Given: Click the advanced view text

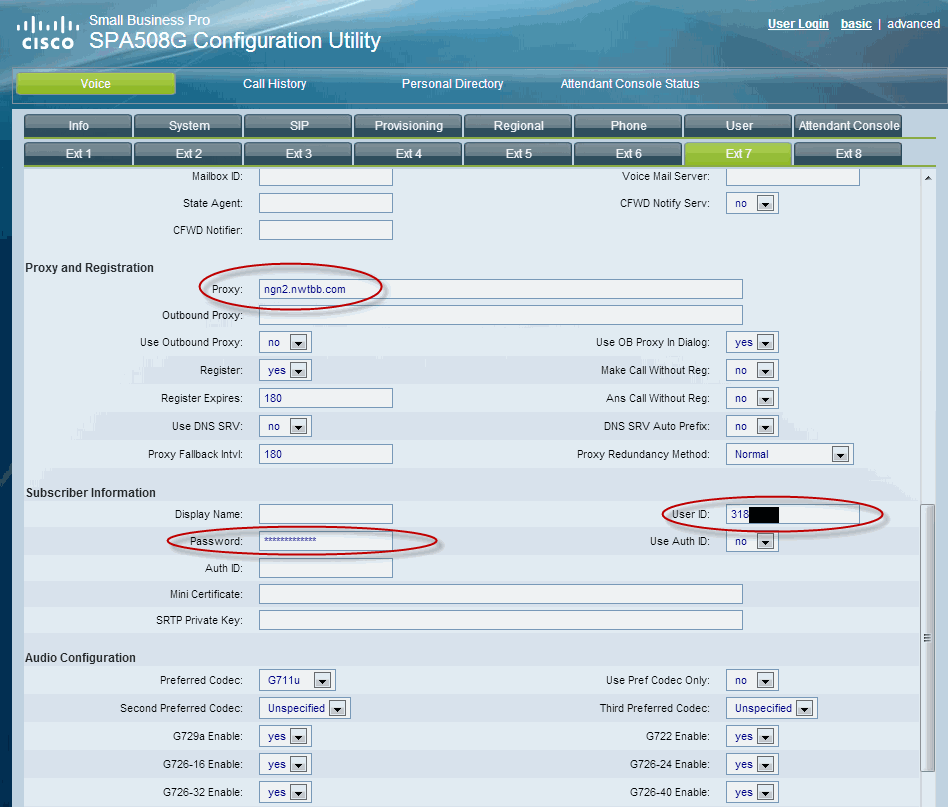Looking at the screenshot, I should click(913, 24).
